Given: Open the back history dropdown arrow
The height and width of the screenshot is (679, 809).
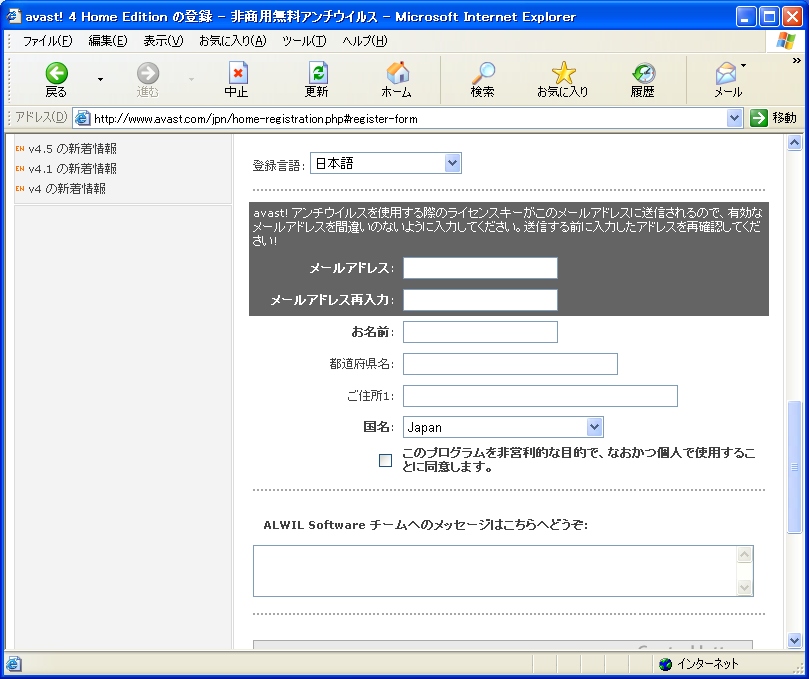Looking at the screenshot, I should coord(100,79).
